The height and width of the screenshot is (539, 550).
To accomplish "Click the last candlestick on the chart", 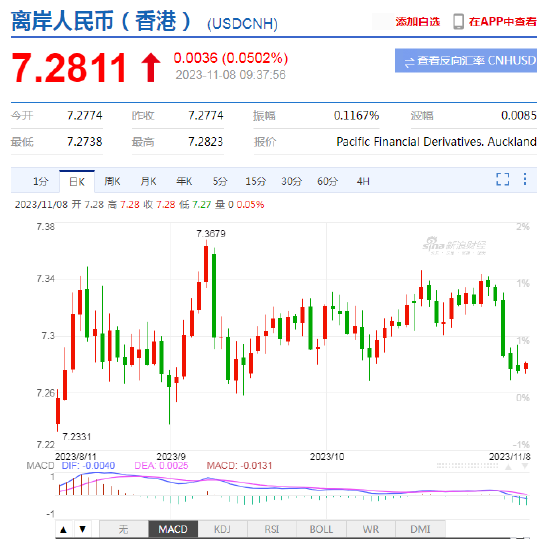I will [526, 366].
